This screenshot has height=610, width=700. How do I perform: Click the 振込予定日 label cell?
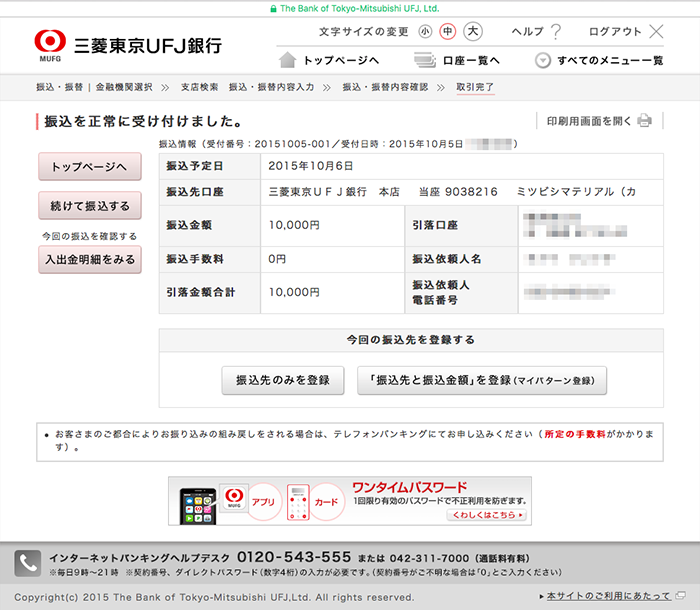tap(210, 166)
